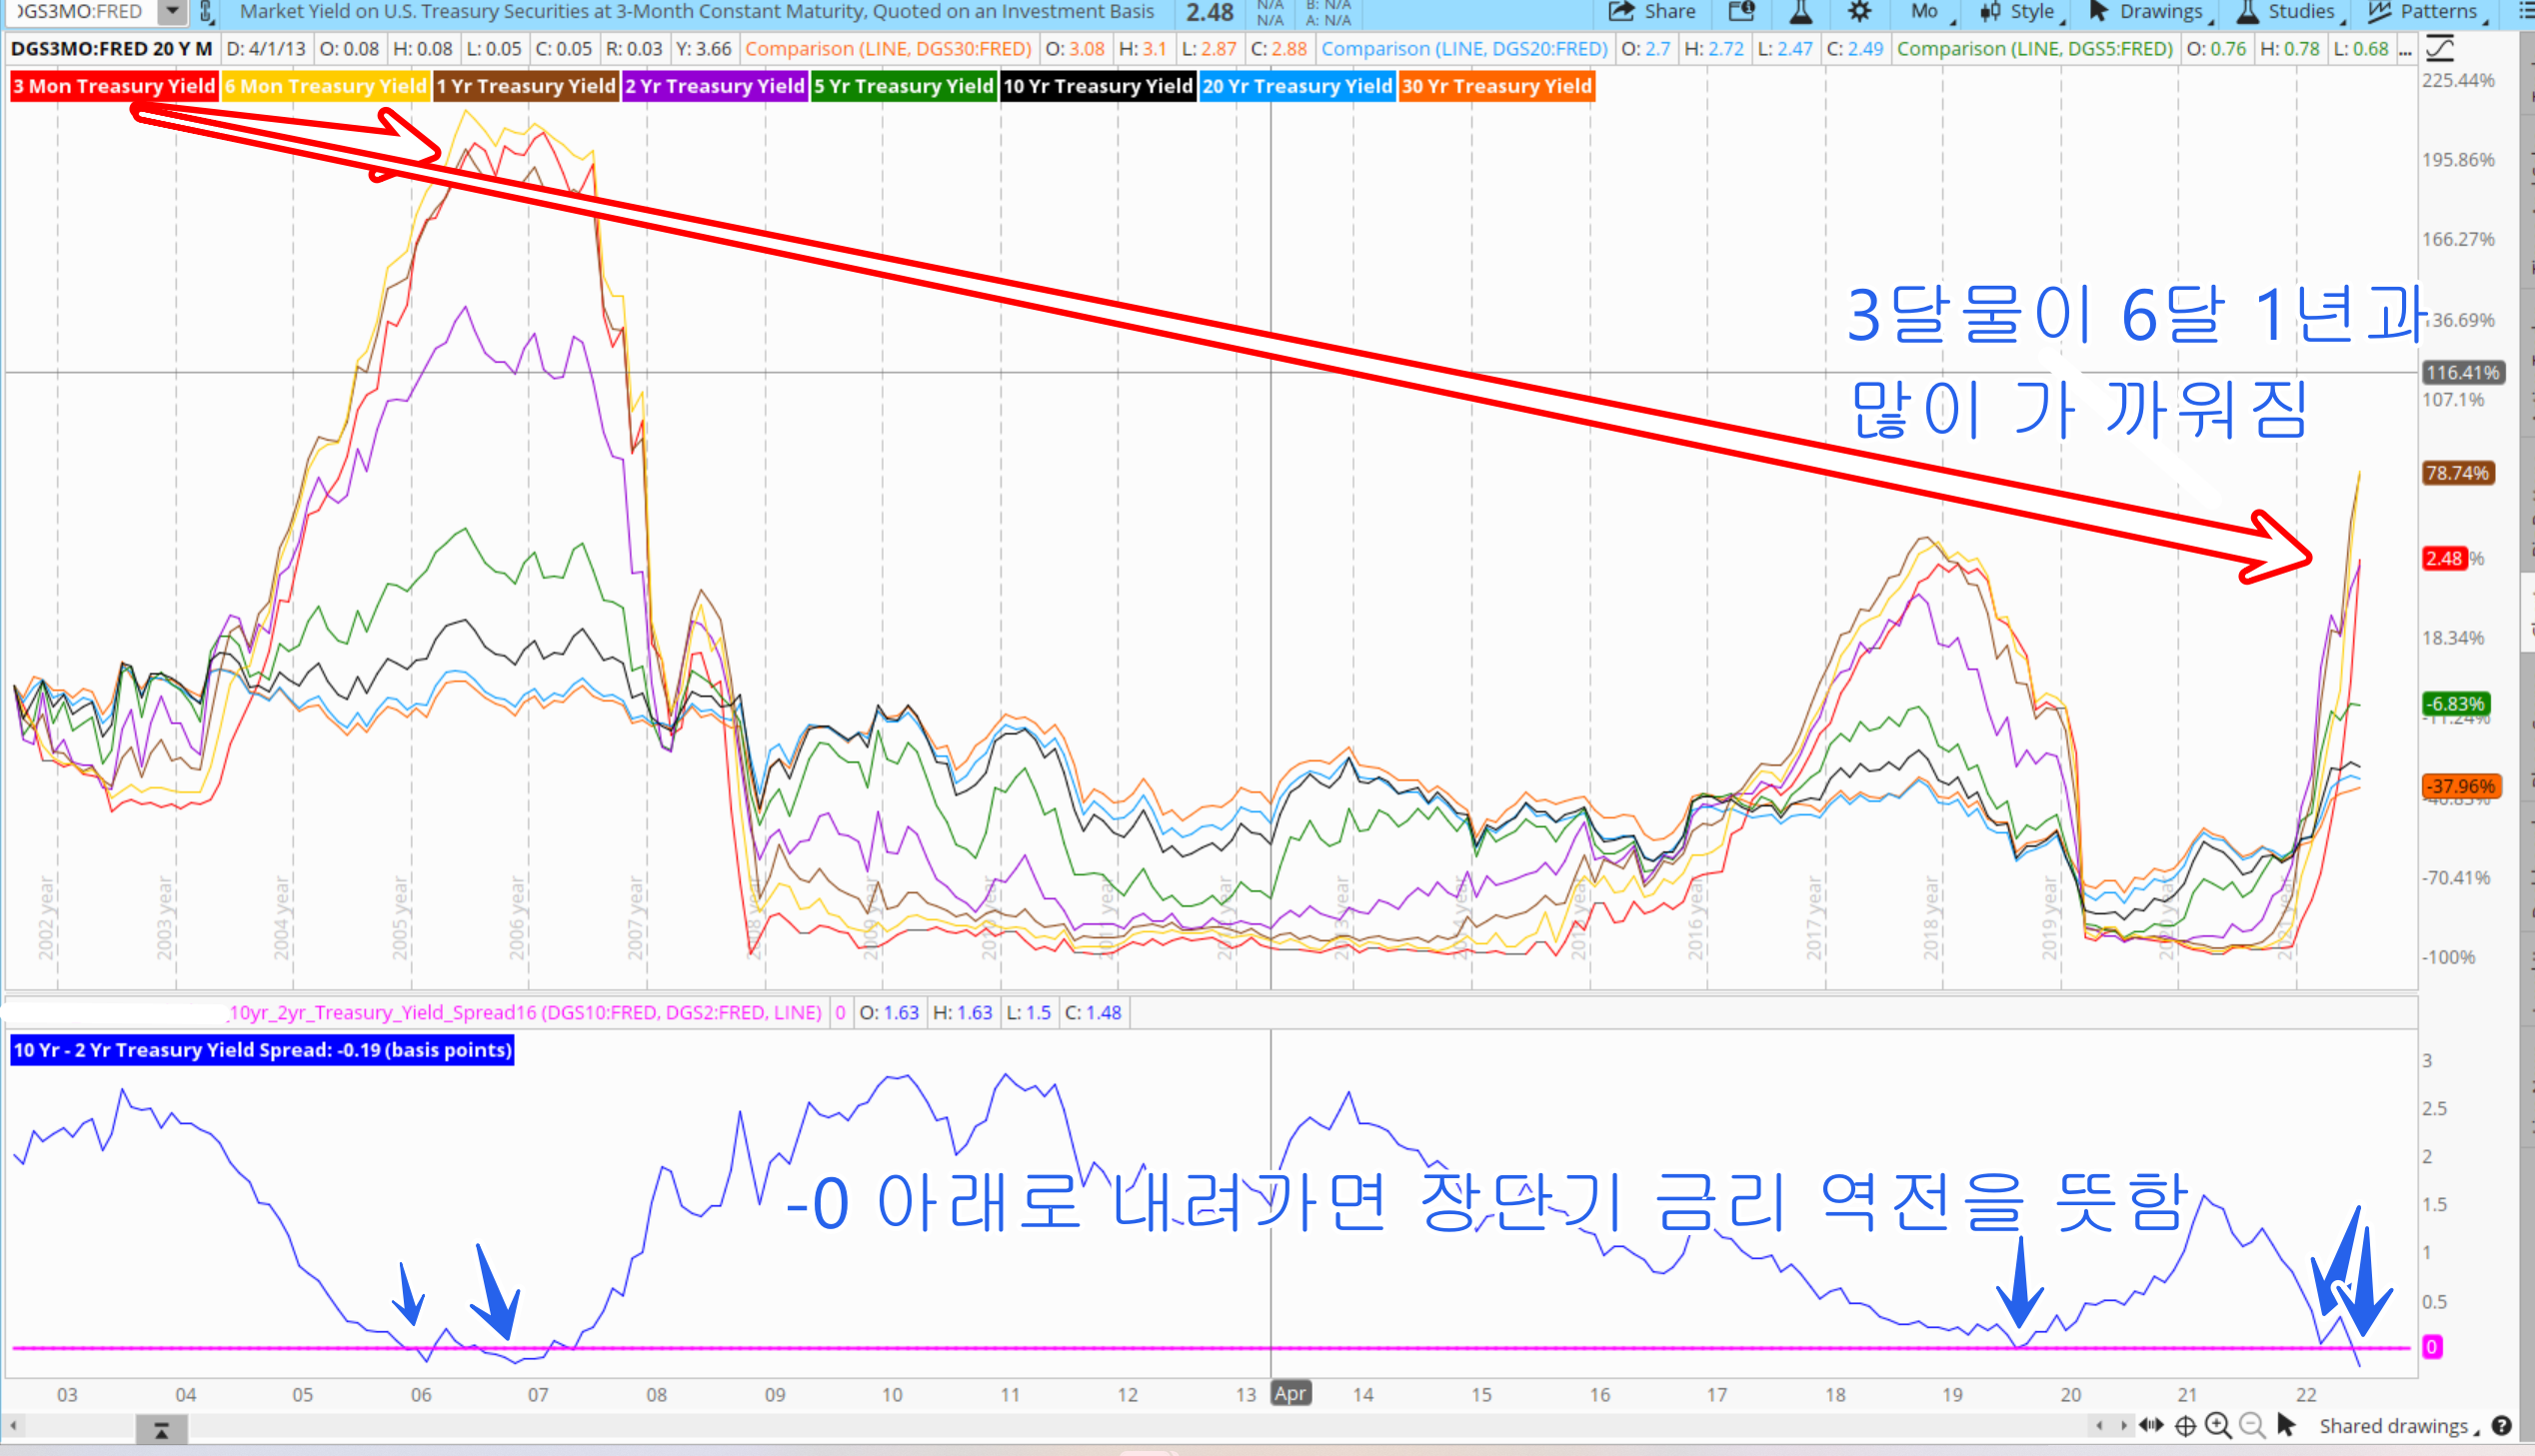The height and width of the screenshot is (1456, 2535).
Task: Toggle the chain link symbol icon
Action: pyautogui.click(x=206, y=12)
